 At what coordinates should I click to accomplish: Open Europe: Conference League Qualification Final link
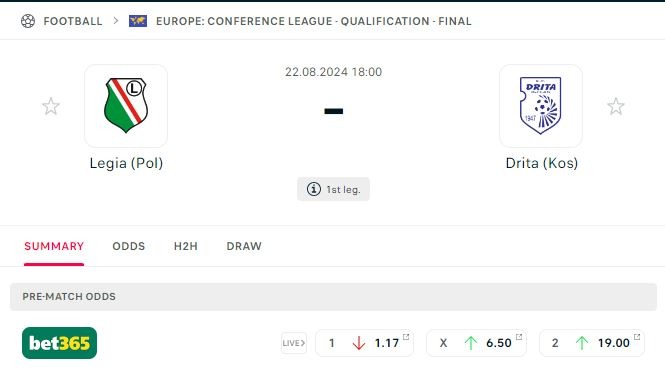(313, 21)
